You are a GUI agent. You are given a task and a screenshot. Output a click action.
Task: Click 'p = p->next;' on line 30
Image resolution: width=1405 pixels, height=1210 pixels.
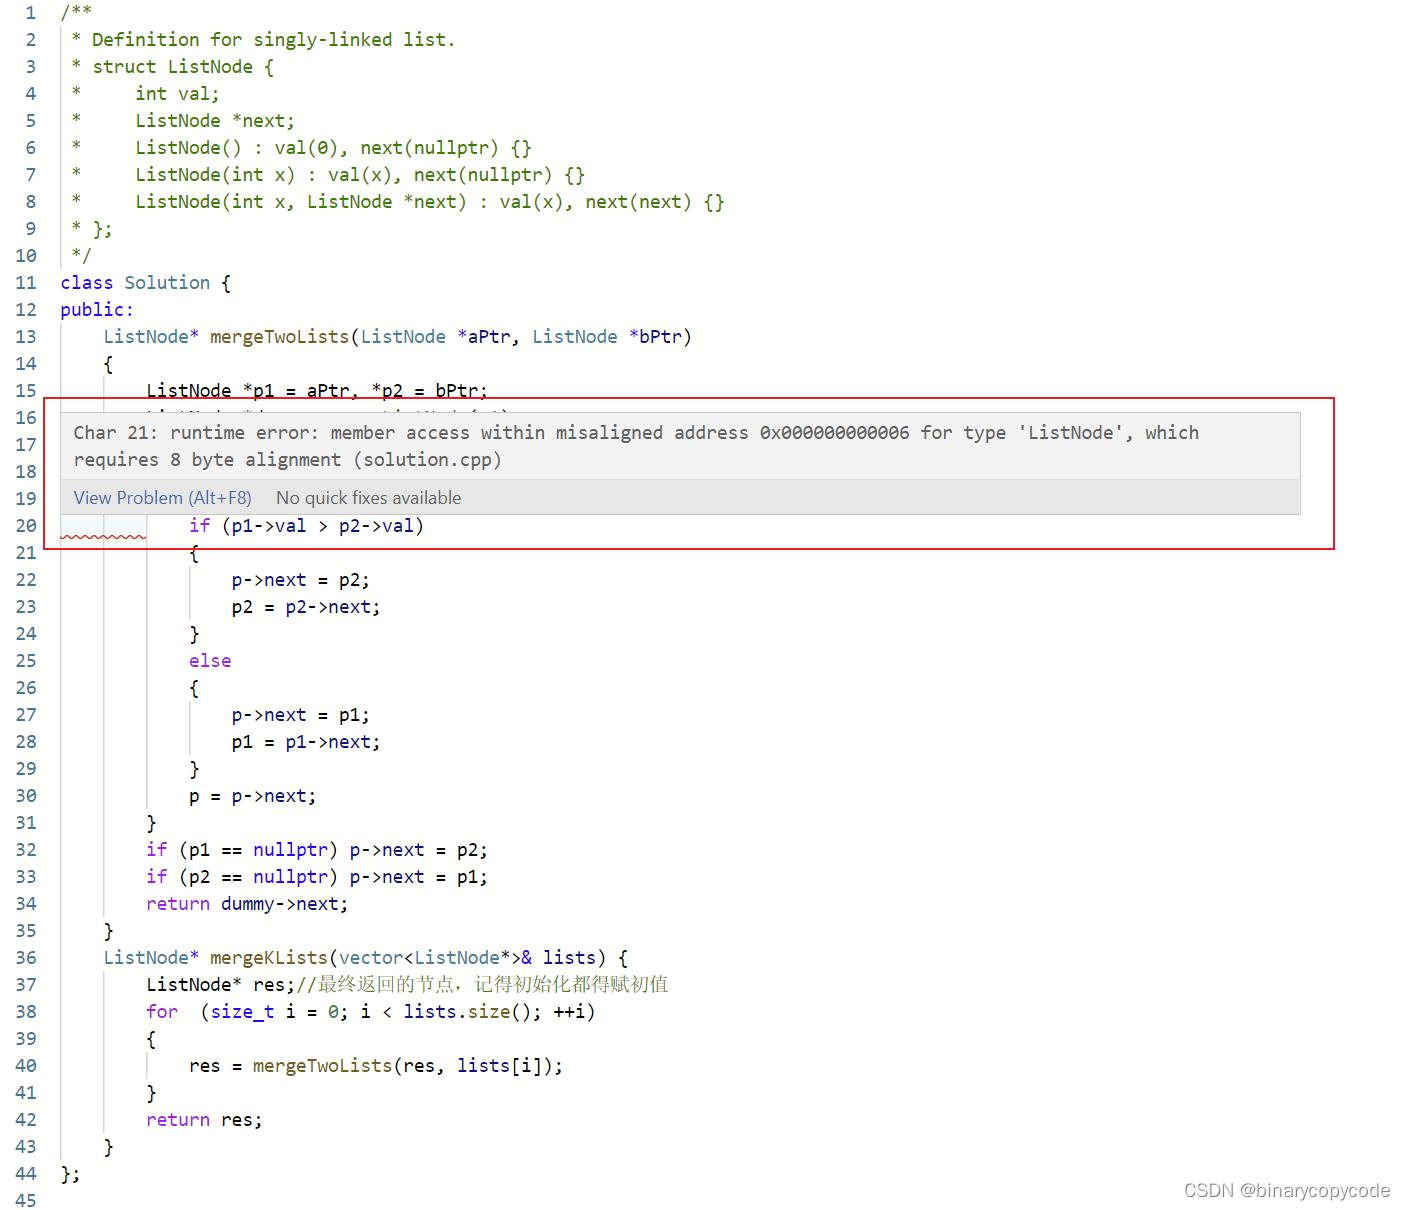click(x=253, y=796)
